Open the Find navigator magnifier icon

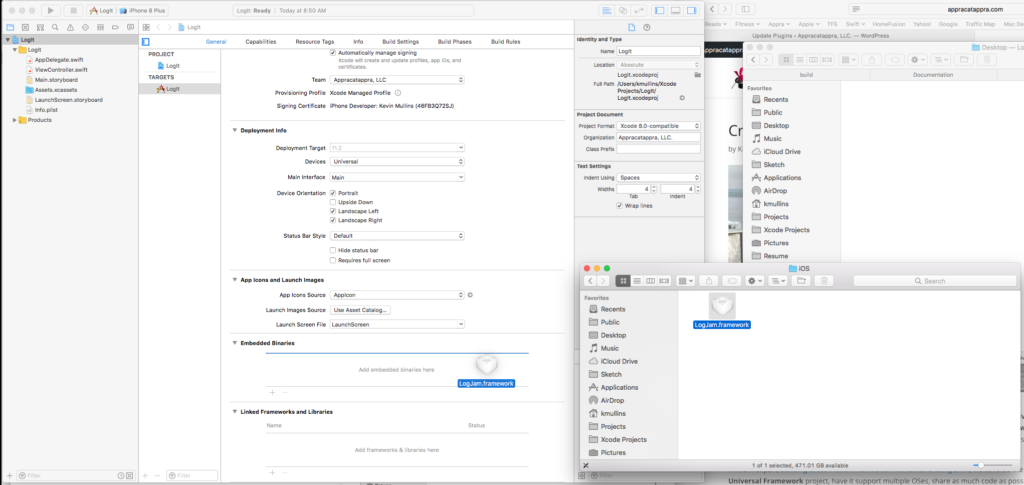pyautogui.click(x=55, y=27)
